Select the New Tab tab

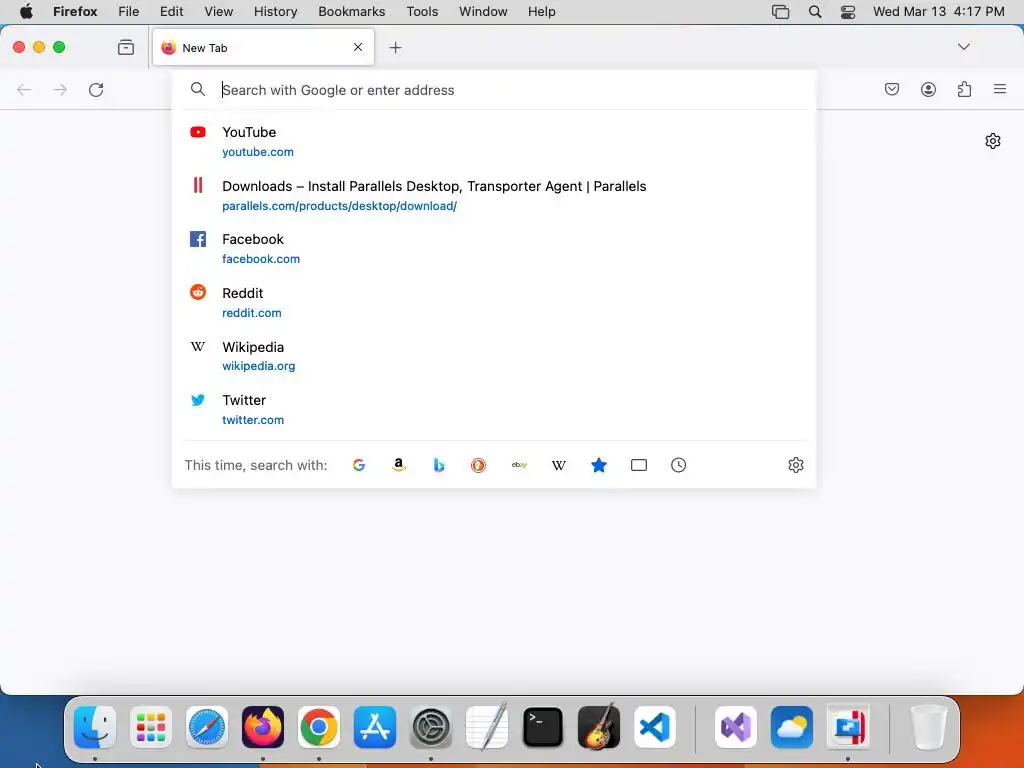click(x=263, y=47)
